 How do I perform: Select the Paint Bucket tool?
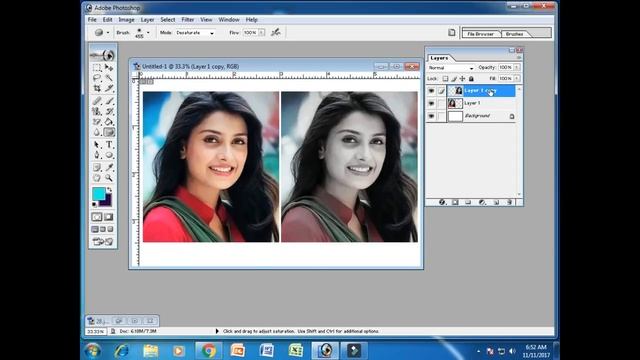[x=109, y=122]
